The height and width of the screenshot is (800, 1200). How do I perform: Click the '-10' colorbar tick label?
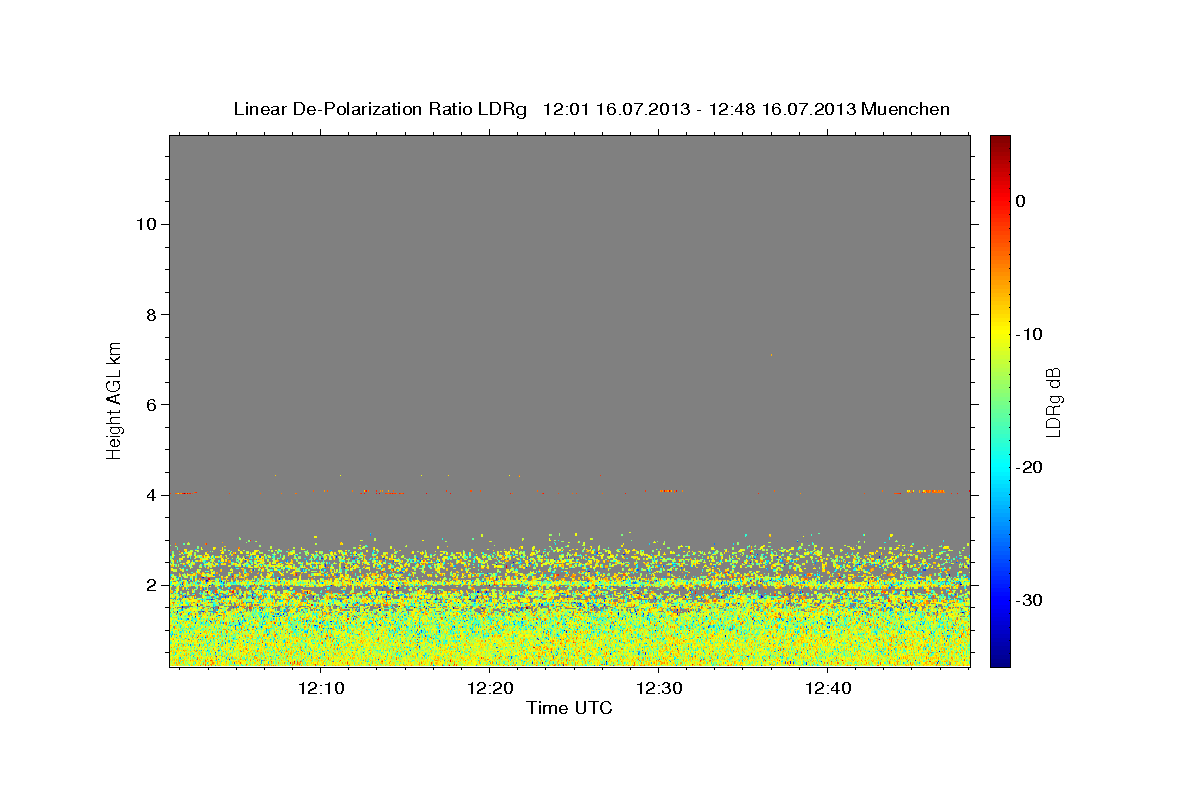click(x=1030, y=334)
